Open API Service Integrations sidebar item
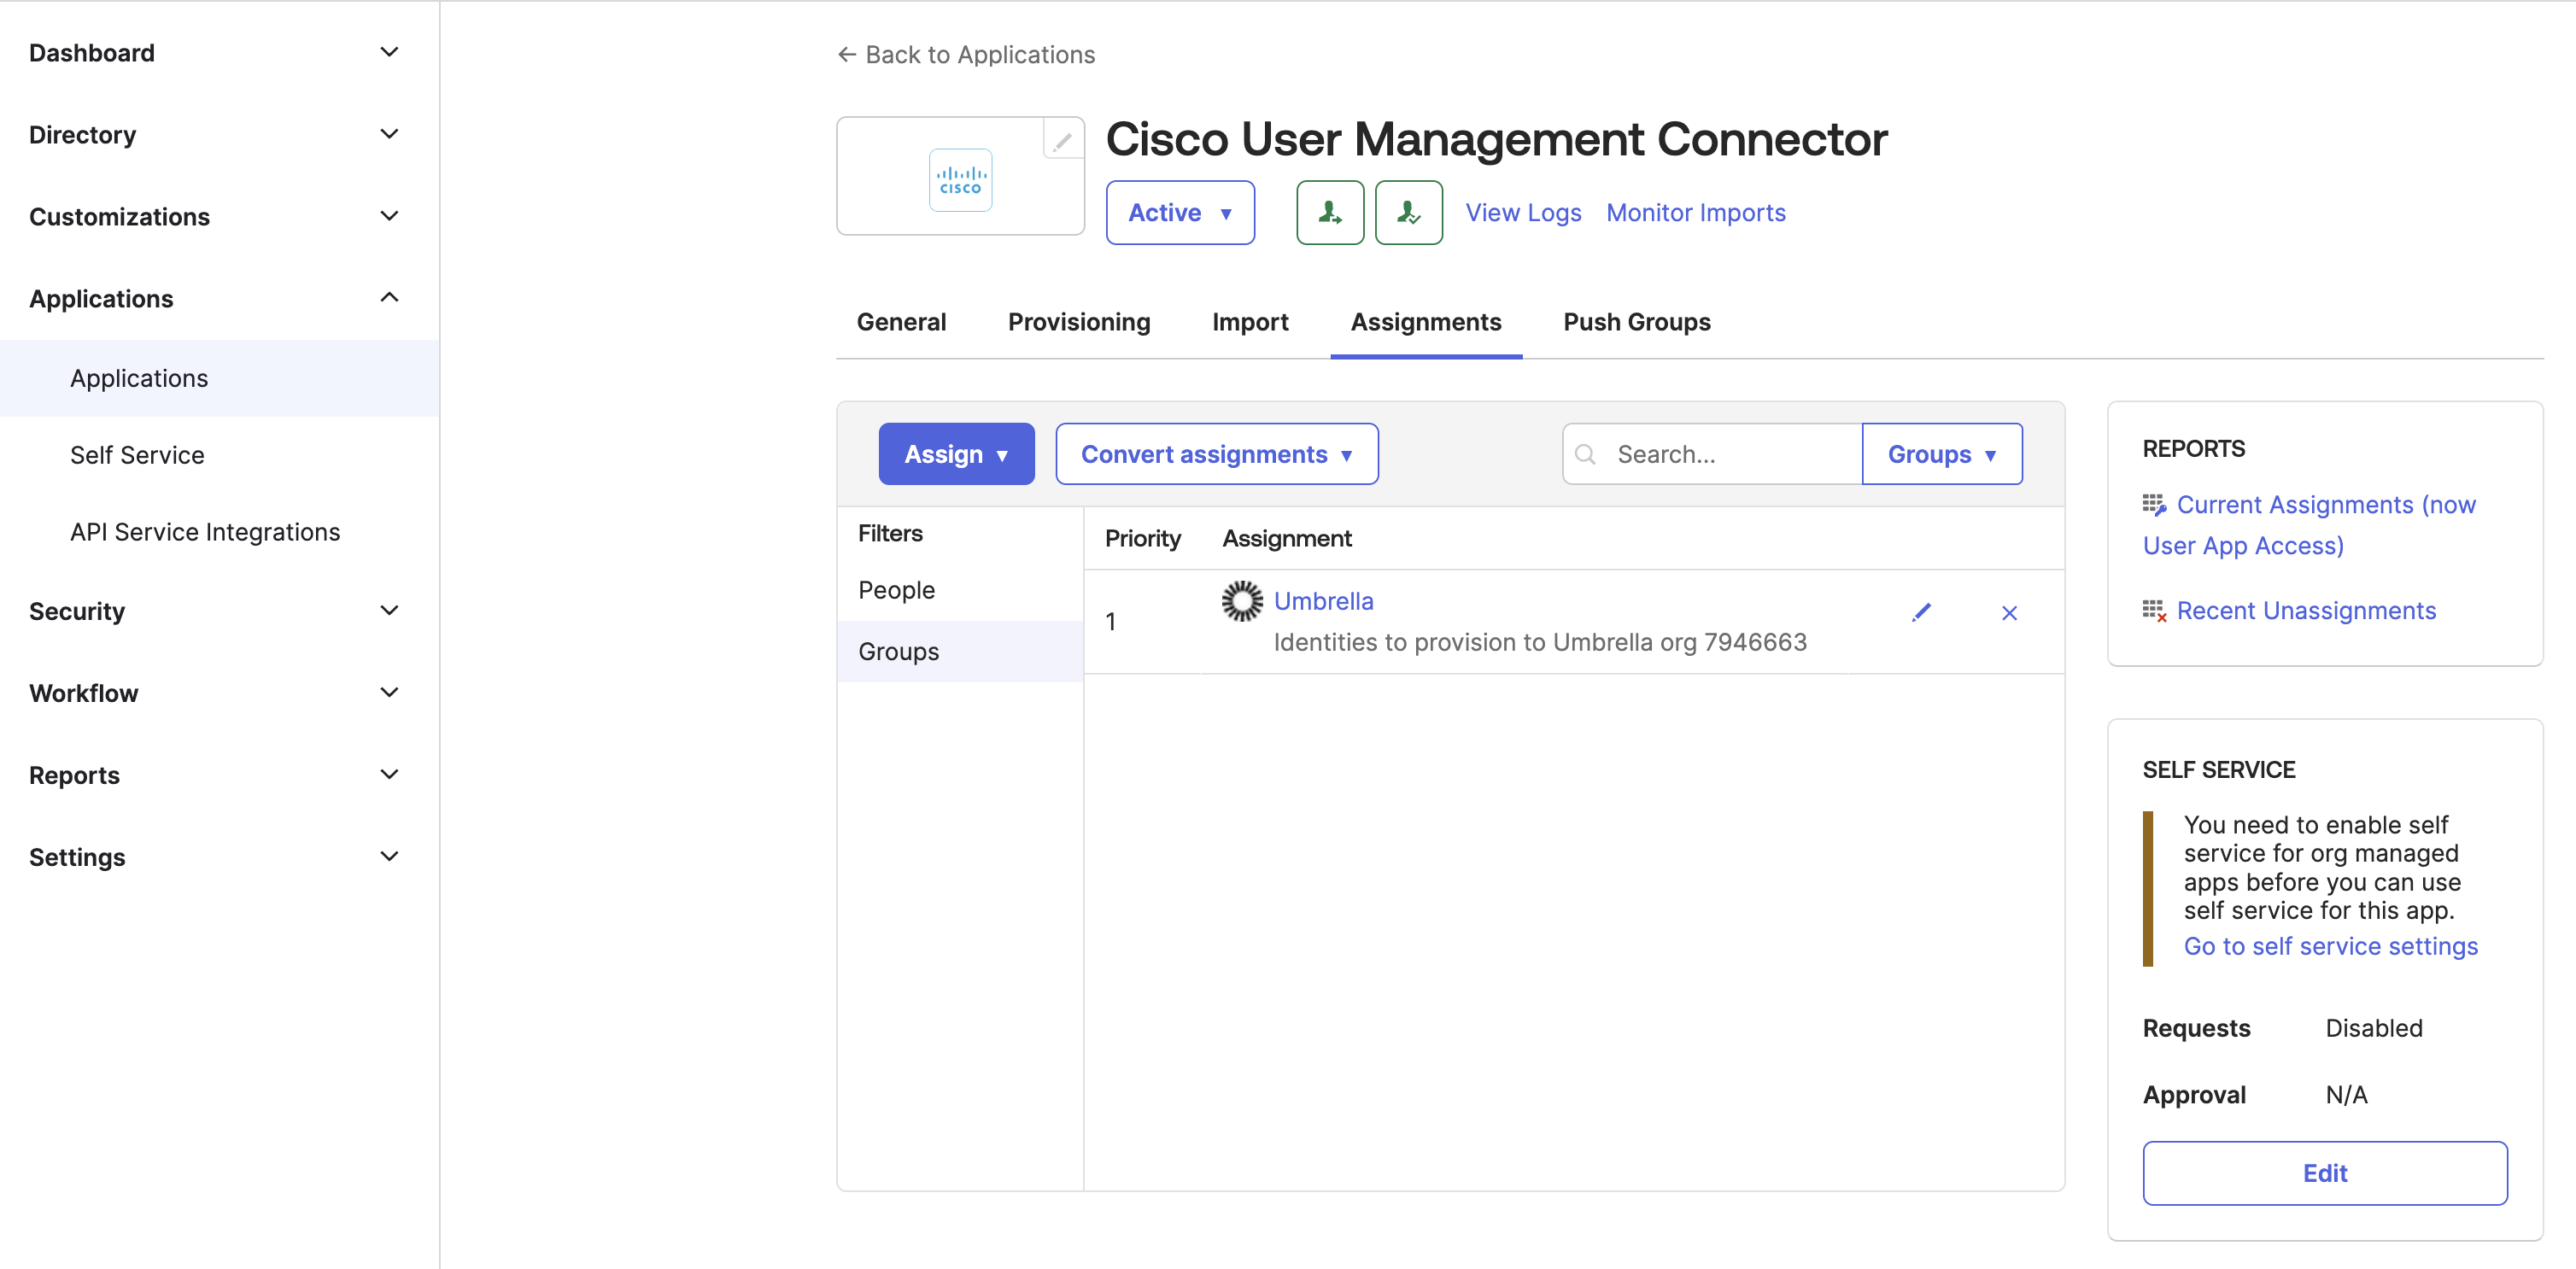The image size is (2576, 1269). [x=220, y=533]
